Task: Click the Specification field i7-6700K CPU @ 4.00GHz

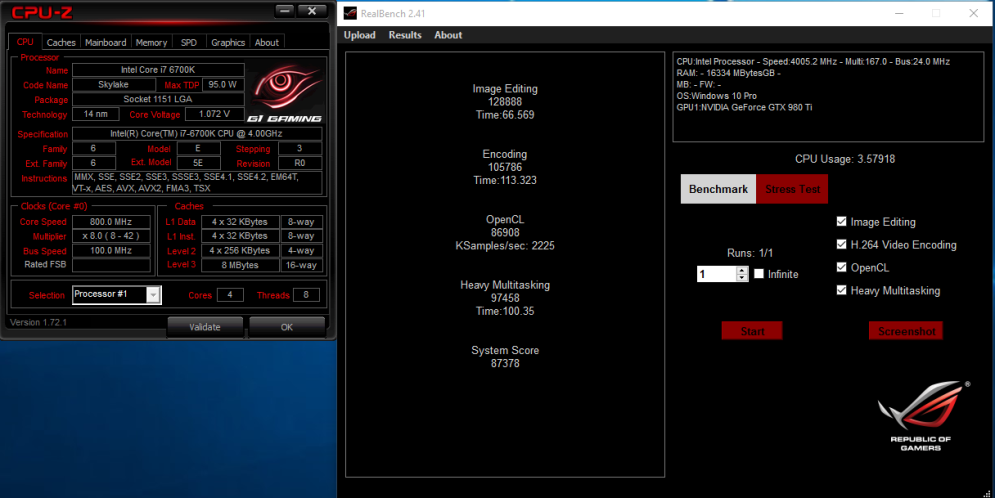Action: 197,134
